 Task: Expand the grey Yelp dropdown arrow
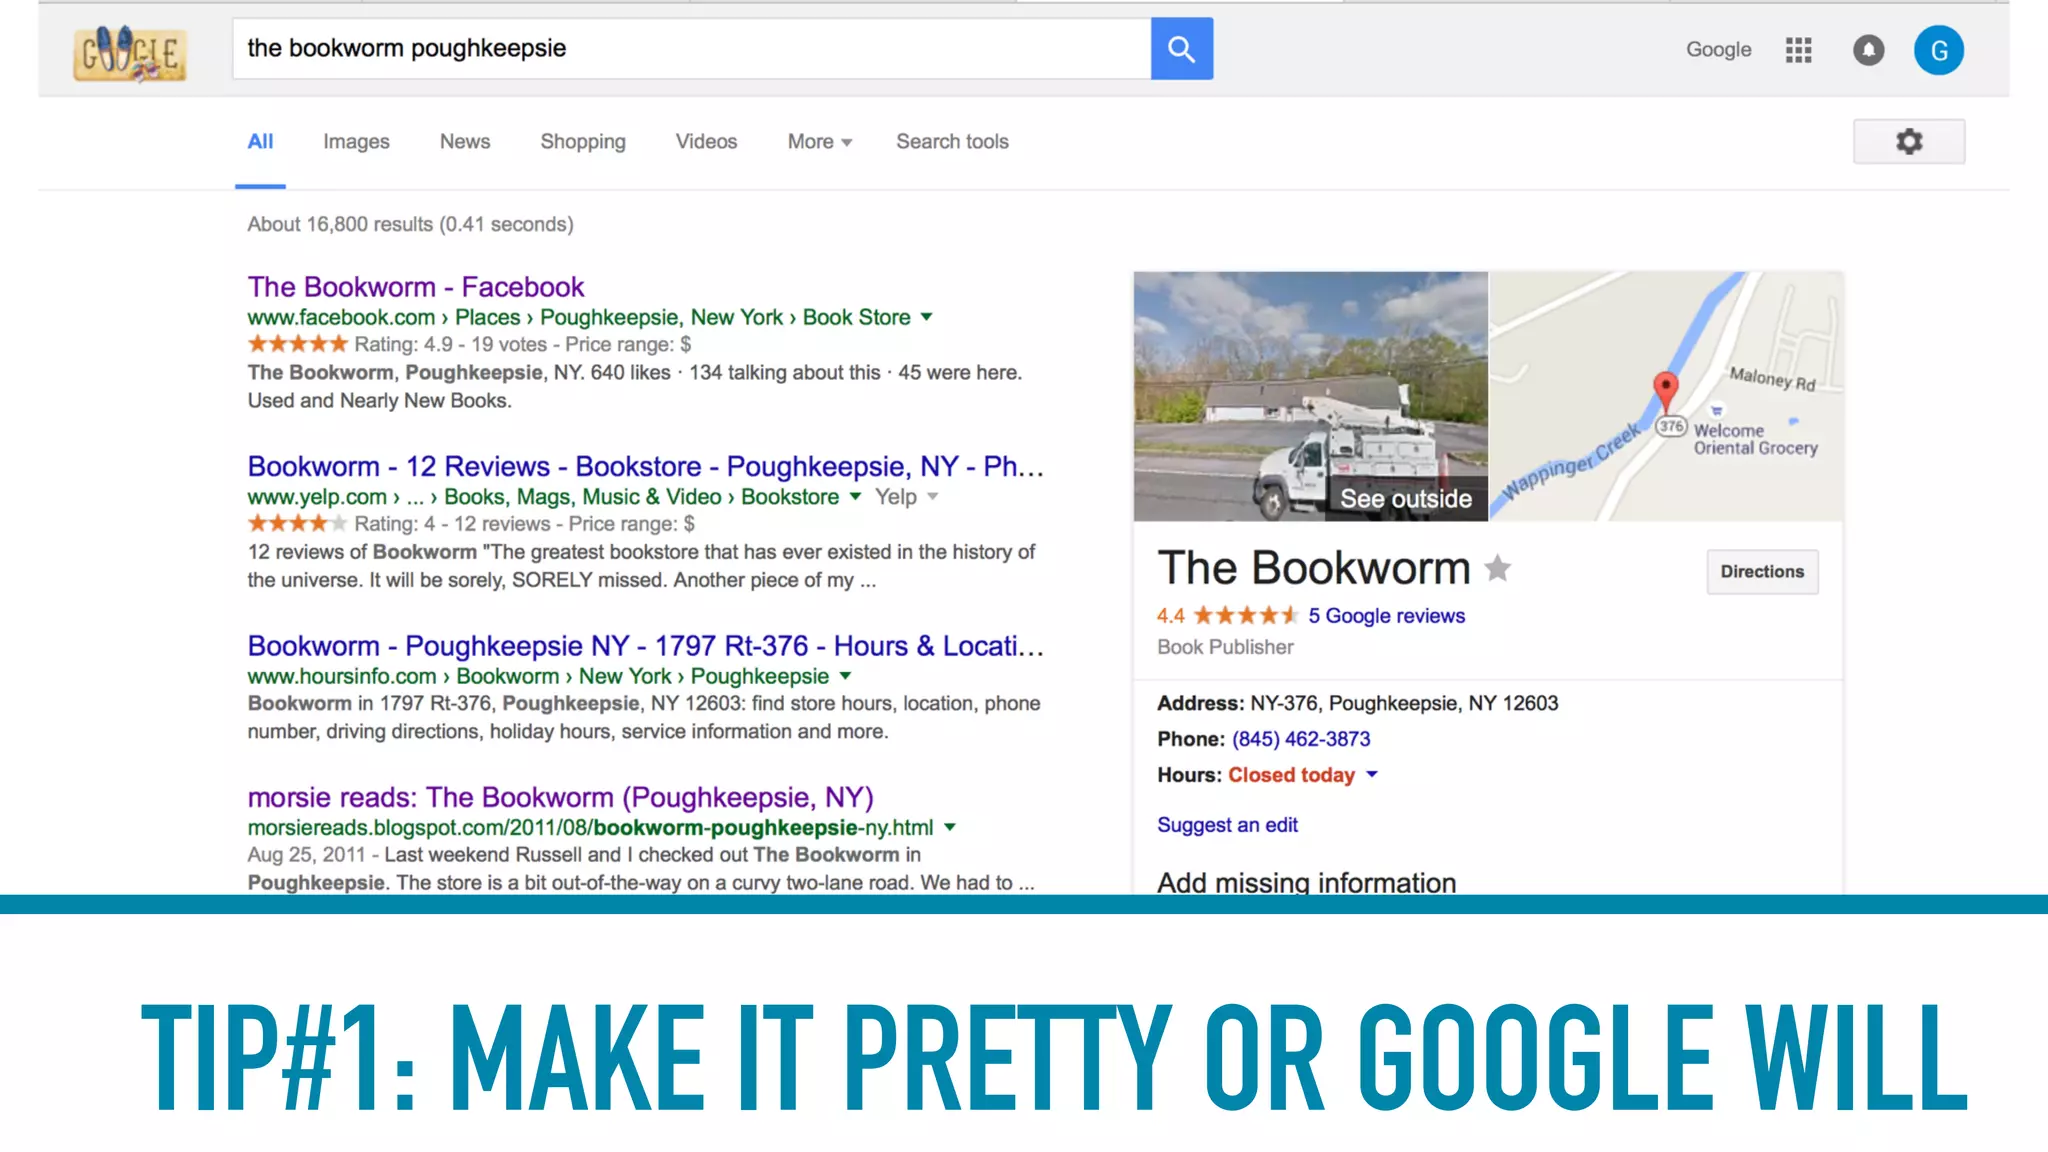coord(933,496)
